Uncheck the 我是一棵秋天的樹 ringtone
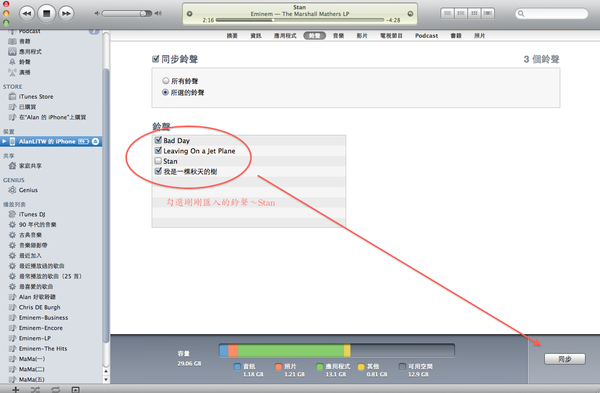The image size is (600, 393). pos(158,171)
